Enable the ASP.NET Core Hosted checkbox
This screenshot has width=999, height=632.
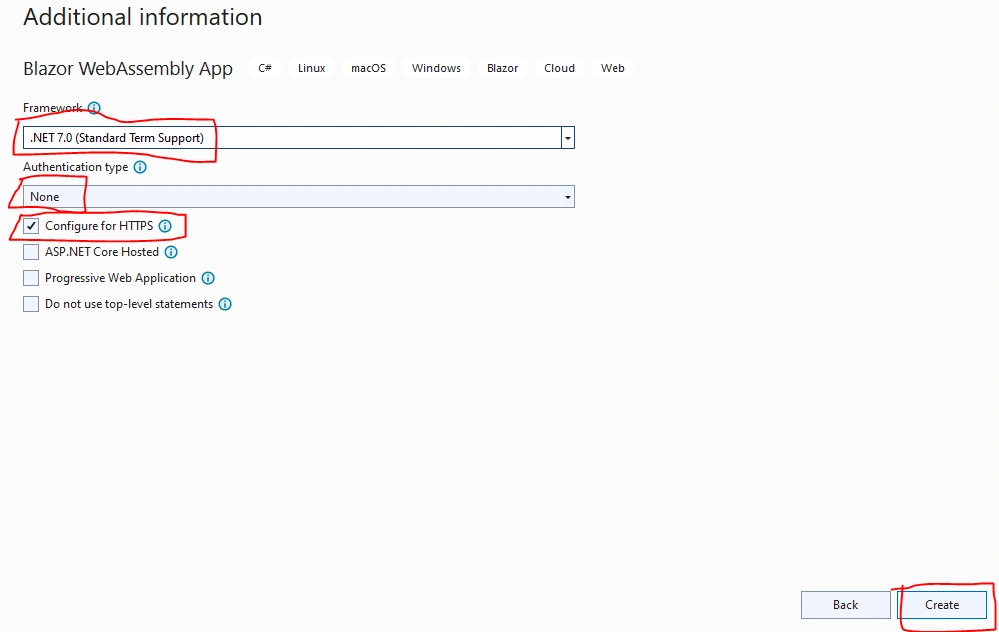pyautogui.click(x=31, y=252)
